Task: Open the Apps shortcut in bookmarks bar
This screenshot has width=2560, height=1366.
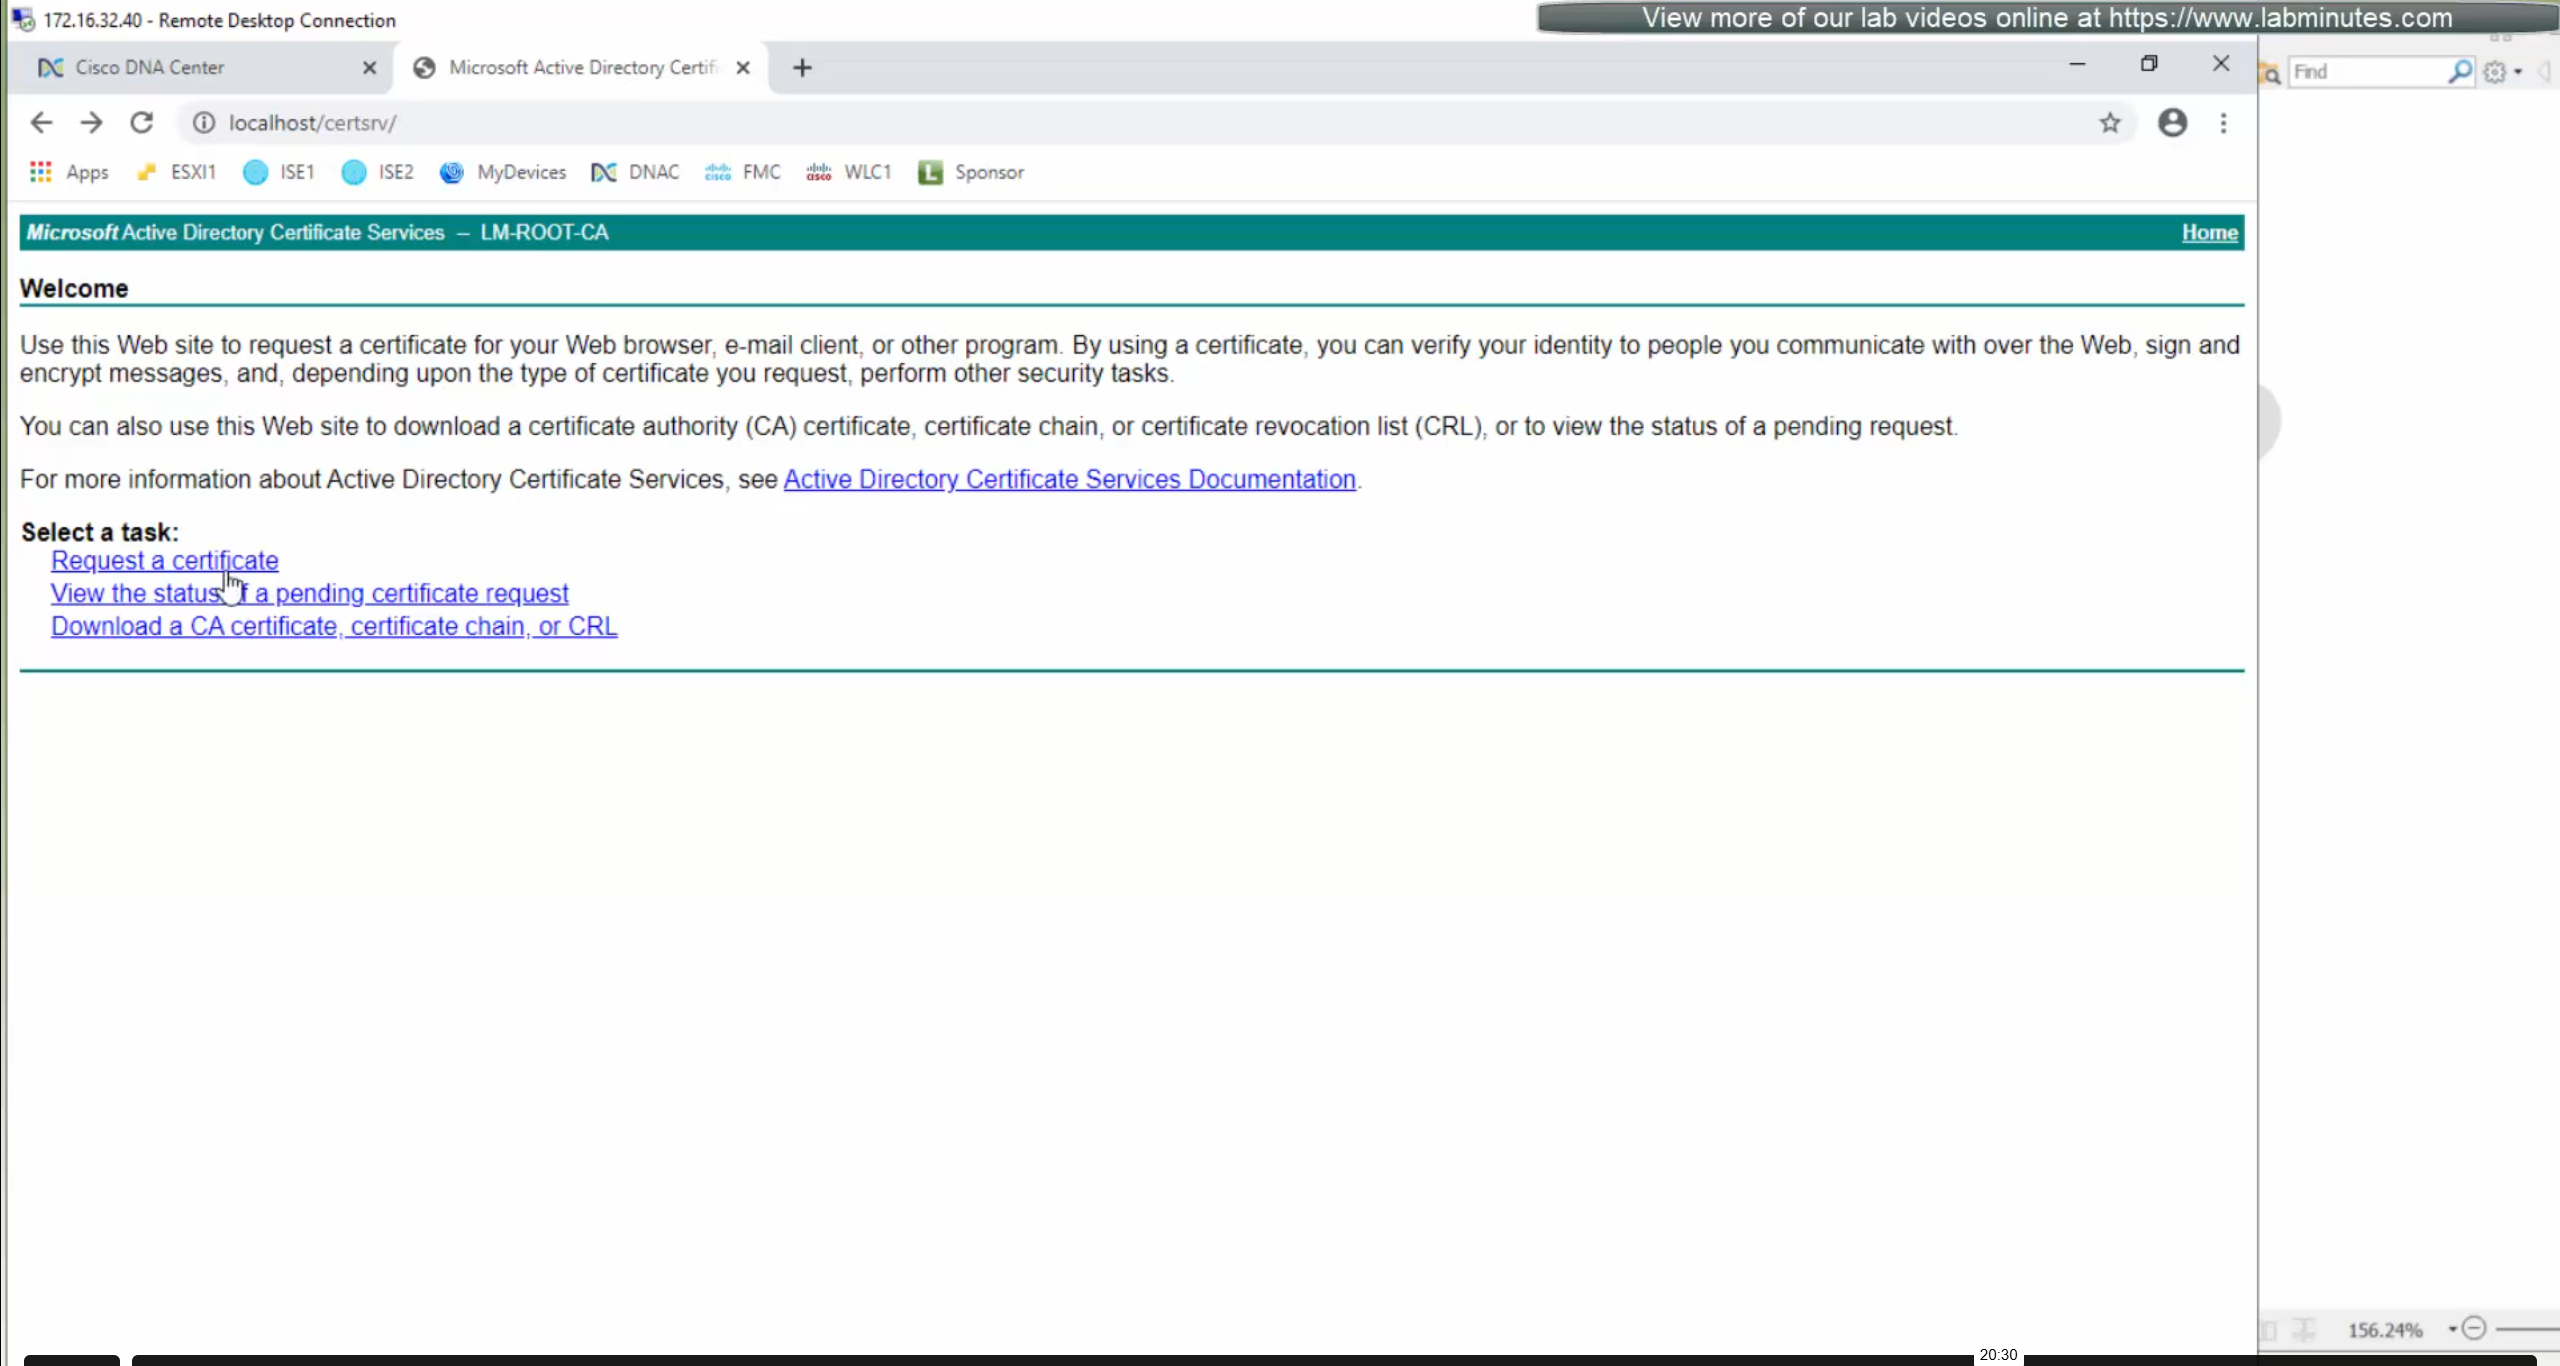Action: pos(69,172)
